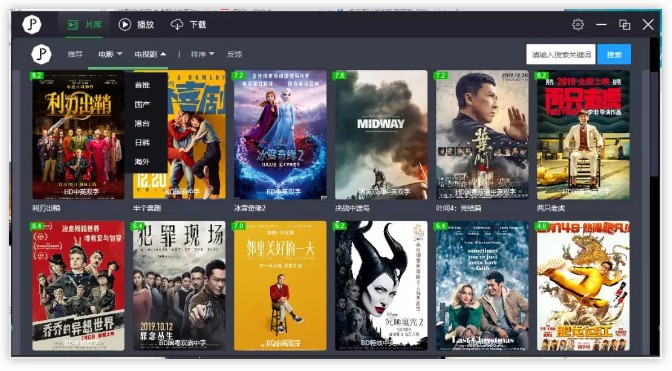Image resolution: width=672 pixels, height=371 pixels.
Task: Expand the 排序 sort dropdown
Action: pyautogui.click(x=202, y=54)
